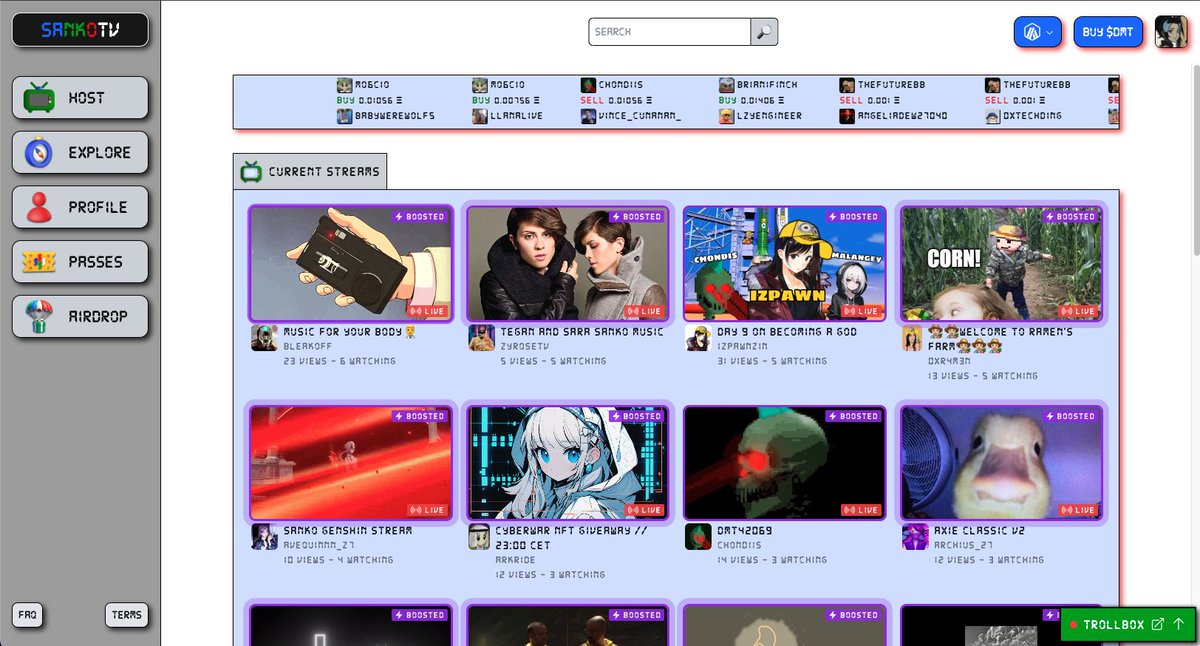Click the up arrow on the Trollbox bar
Image resolution: width=1200 pixels, height=646 pixels.
click(1179, 625)
